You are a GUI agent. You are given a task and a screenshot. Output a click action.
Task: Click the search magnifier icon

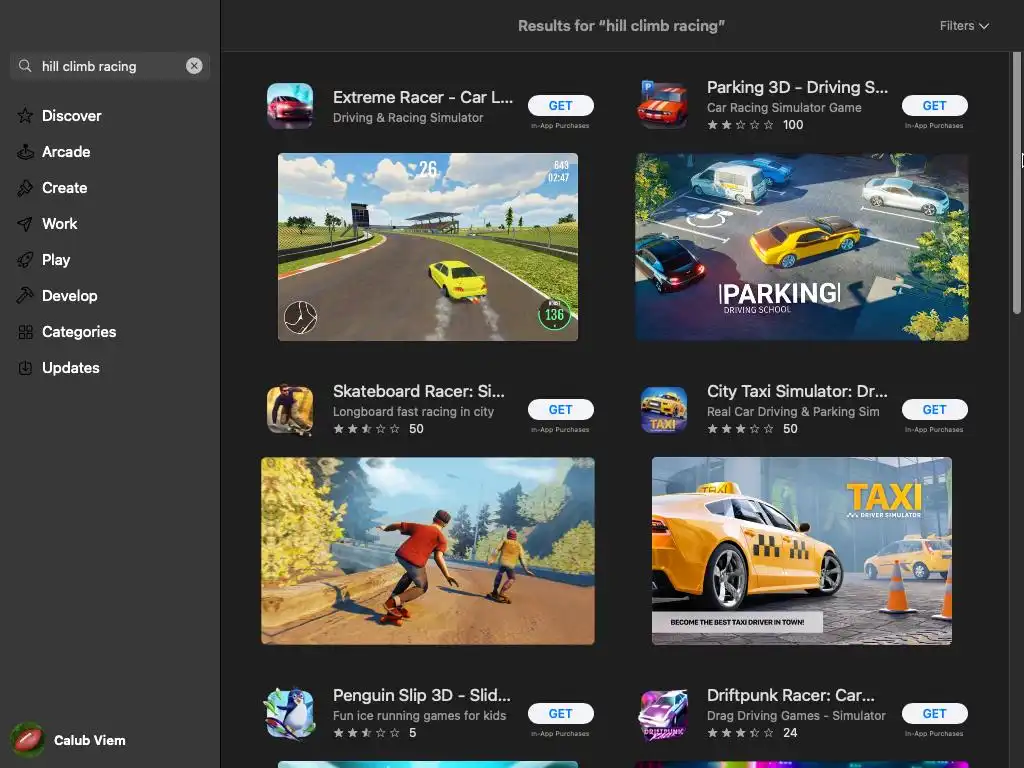tap(25, 66)
